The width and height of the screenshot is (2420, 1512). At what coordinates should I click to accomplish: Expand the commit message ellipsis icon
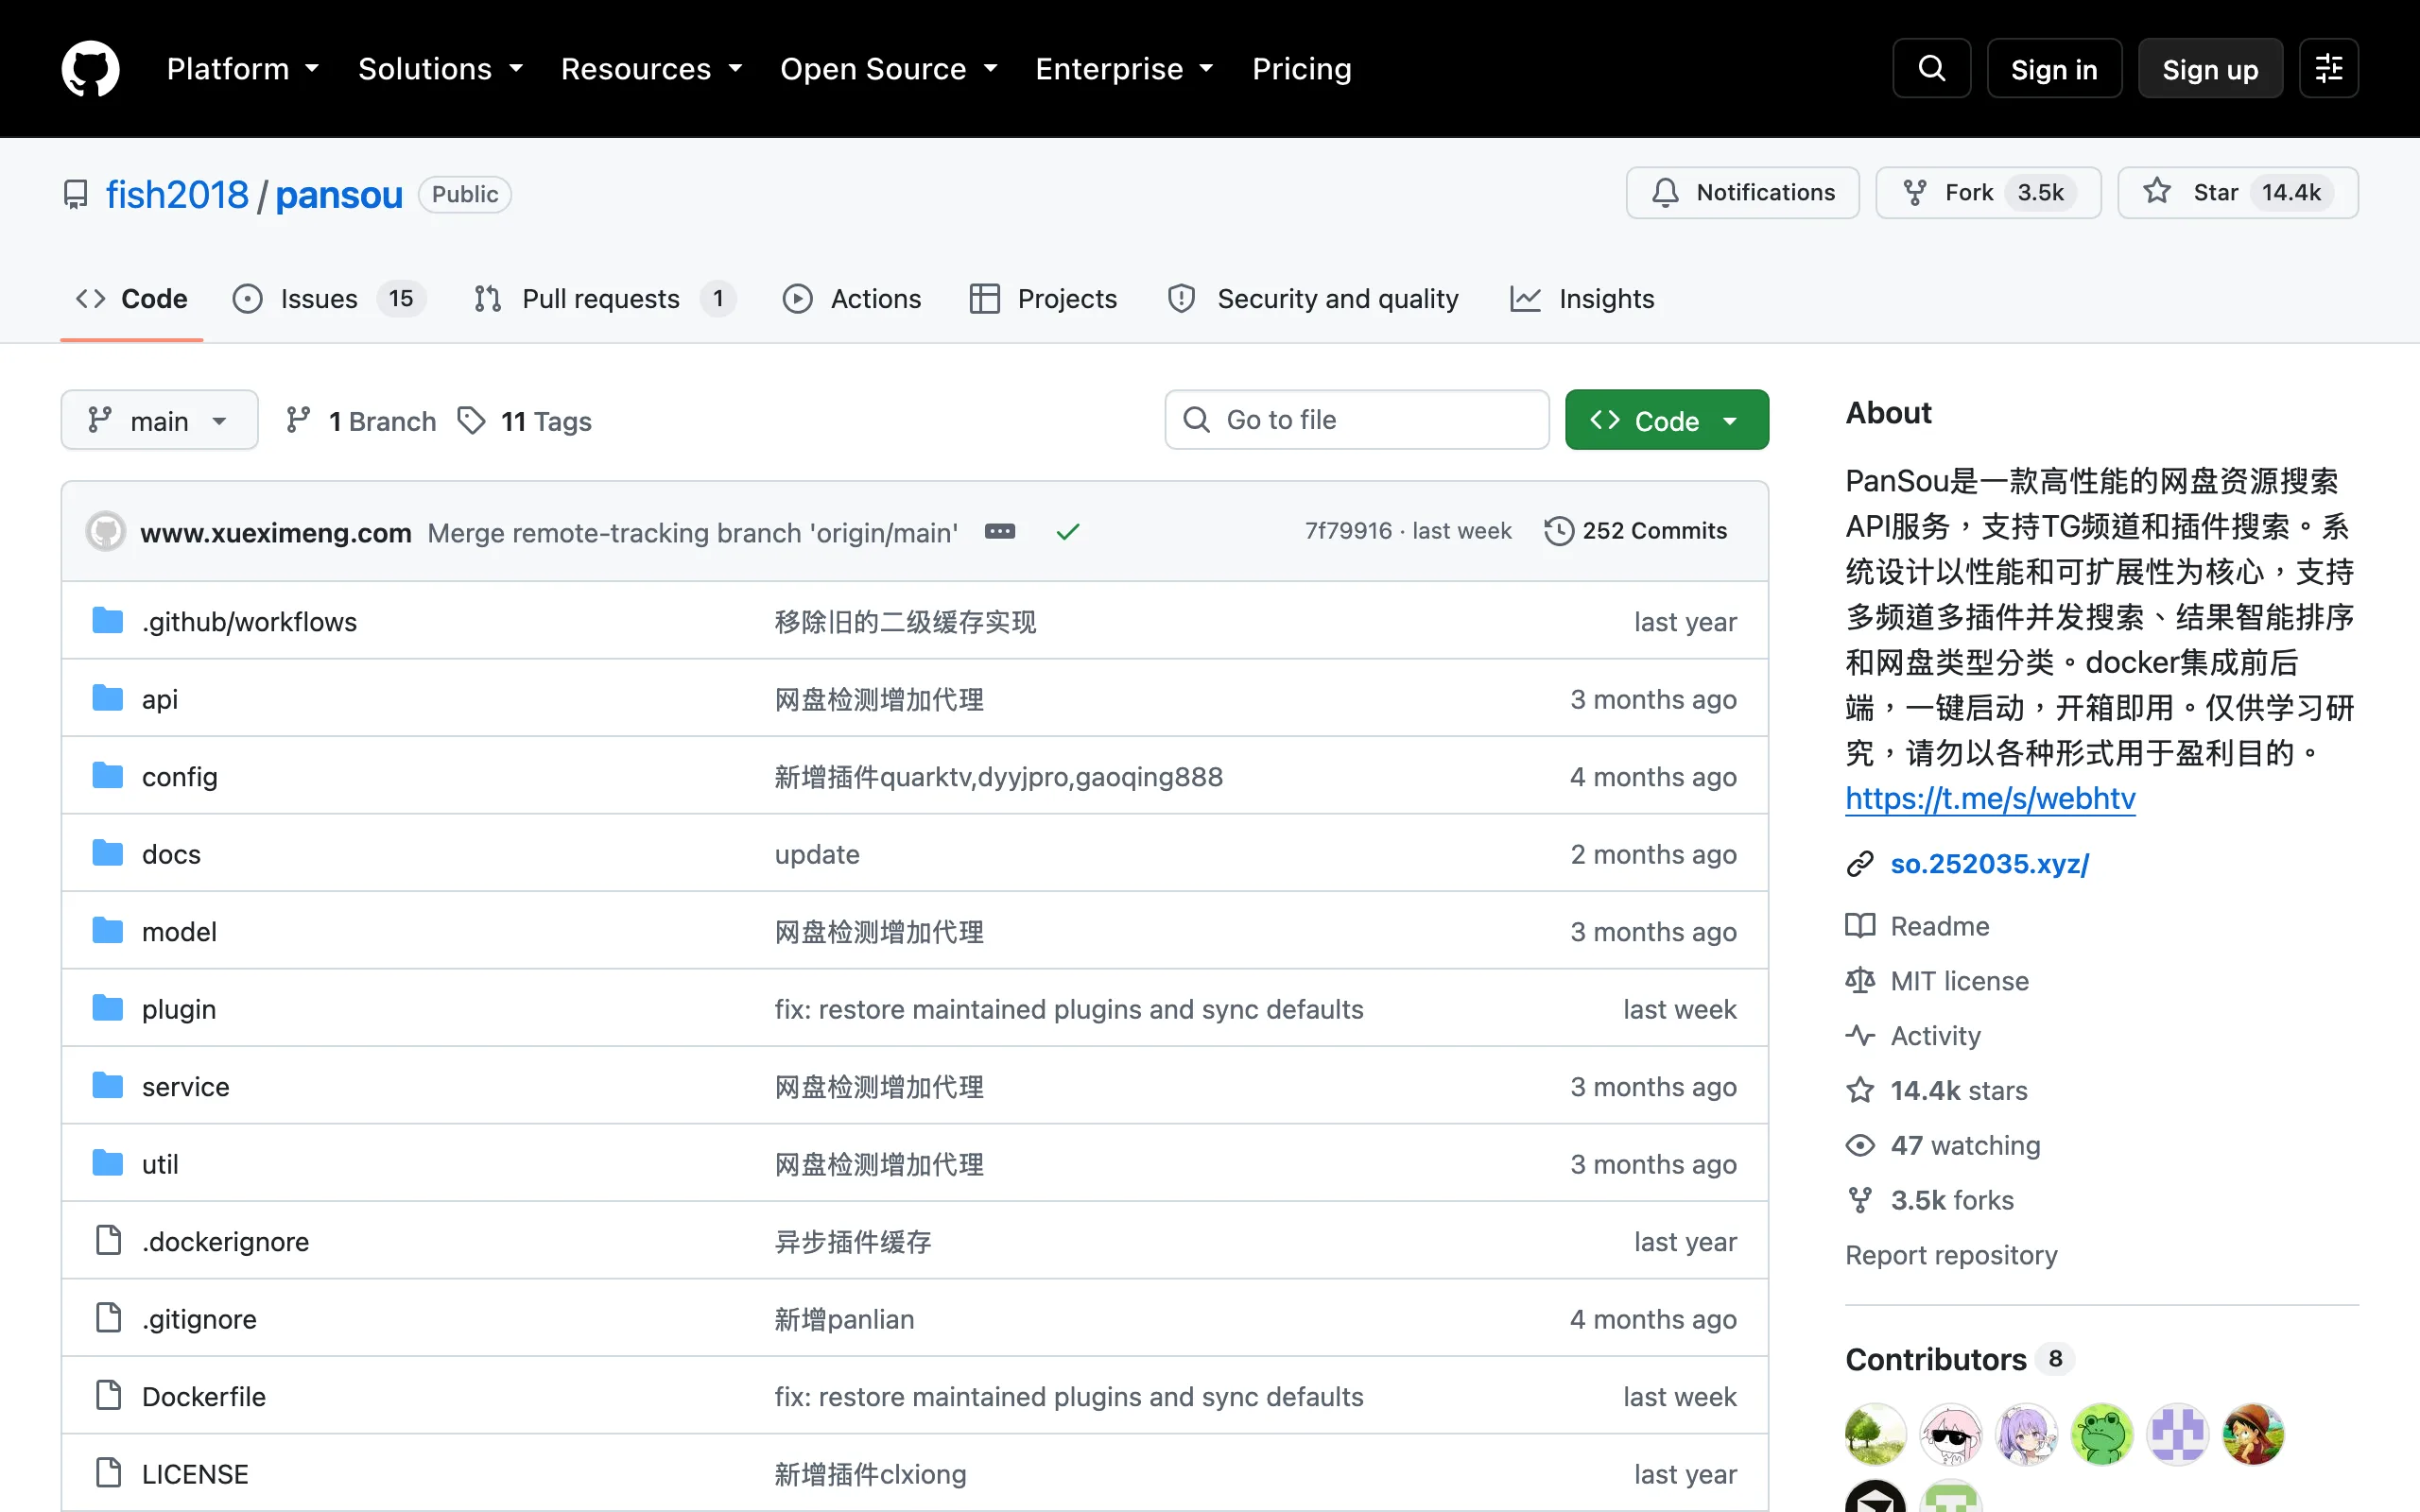click(x=999, y=531)
